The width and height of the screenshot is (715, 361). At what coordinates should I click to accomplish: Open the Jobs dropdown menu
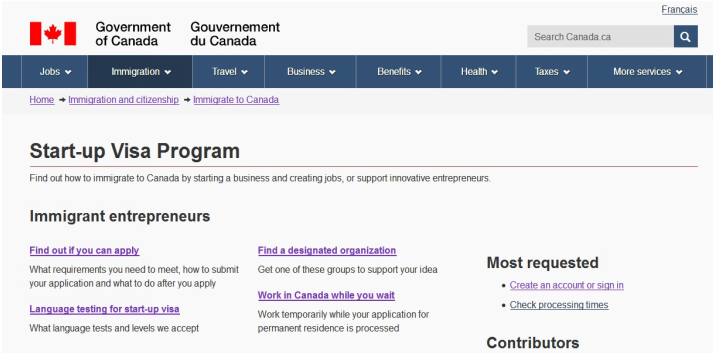click(x=55, y=72)
